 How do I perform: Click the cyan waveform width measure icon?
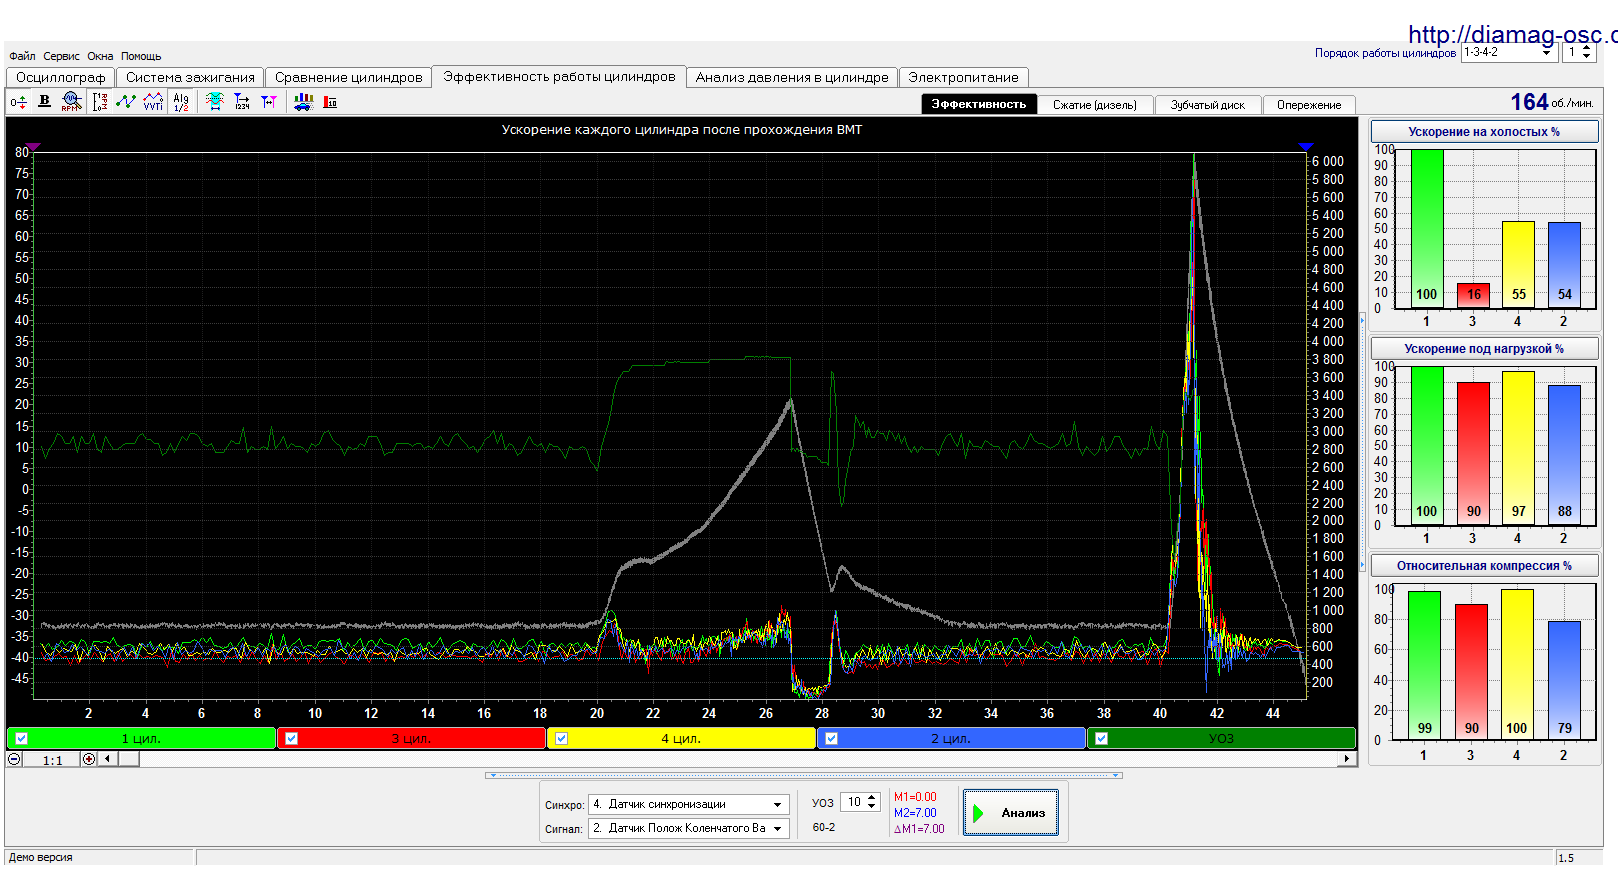click(x=214, y=102)
